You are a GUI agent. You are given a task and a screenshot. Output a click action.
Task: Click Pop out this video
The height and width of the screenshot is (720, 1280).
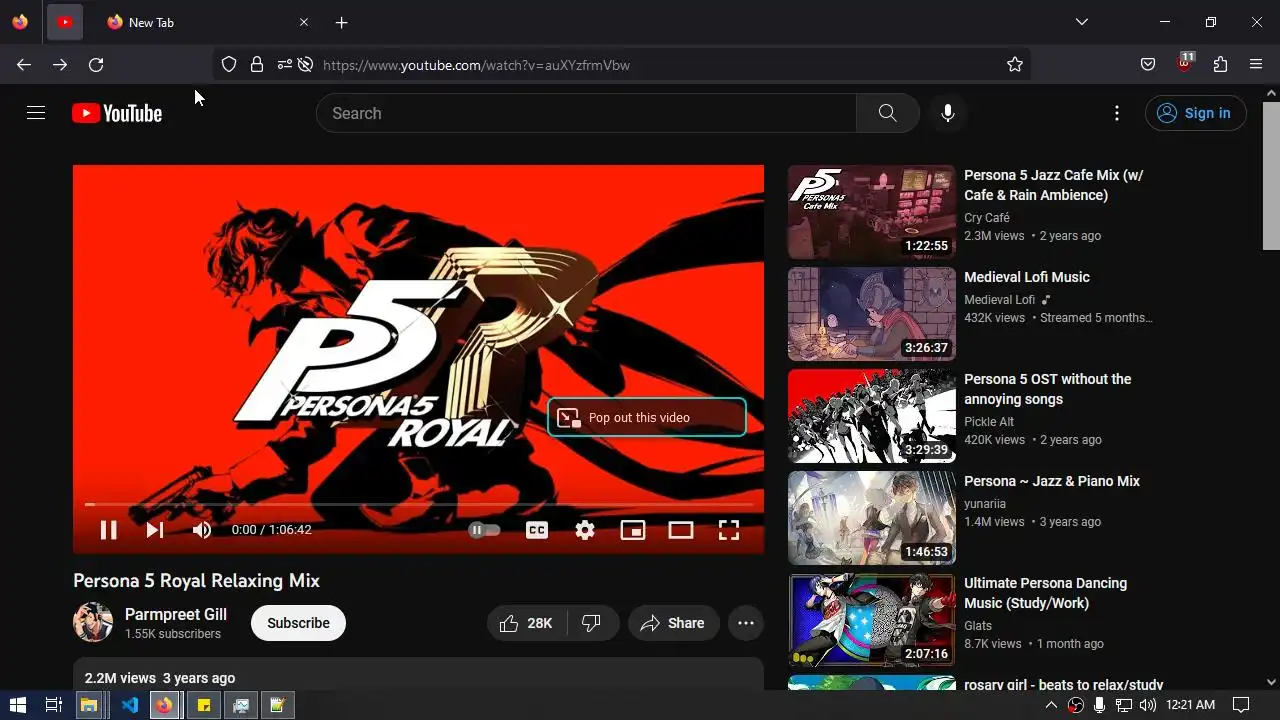tap(647, 417)
